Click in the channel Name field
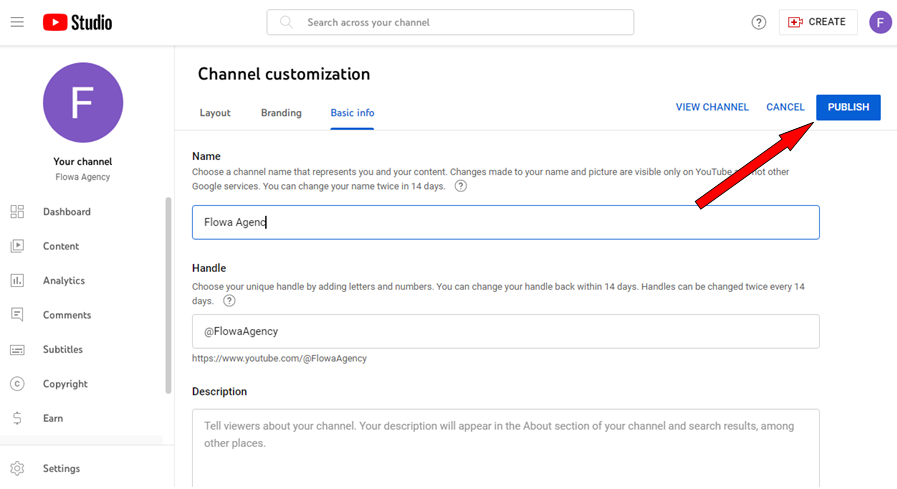The height and width of the screenshot is (489, 897). tap(506, 222)
